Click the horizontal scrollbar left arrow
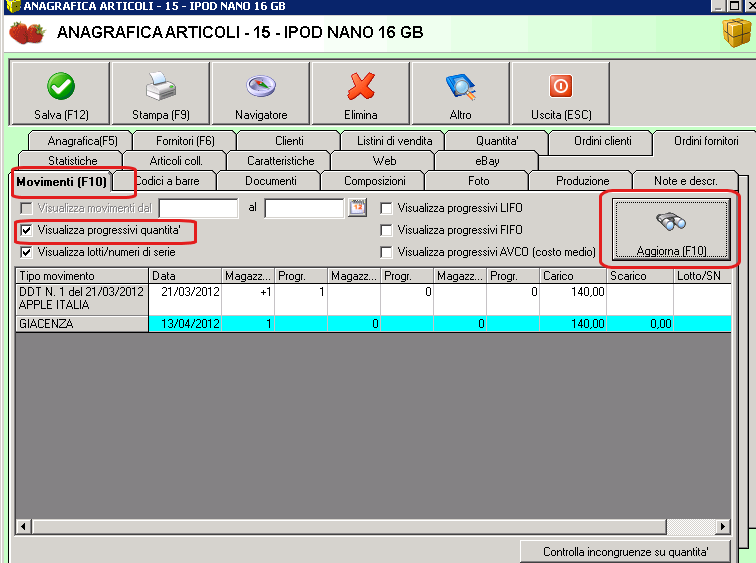Image resolution: width=756 pixels, height=563 pixels. pos(24,526)
